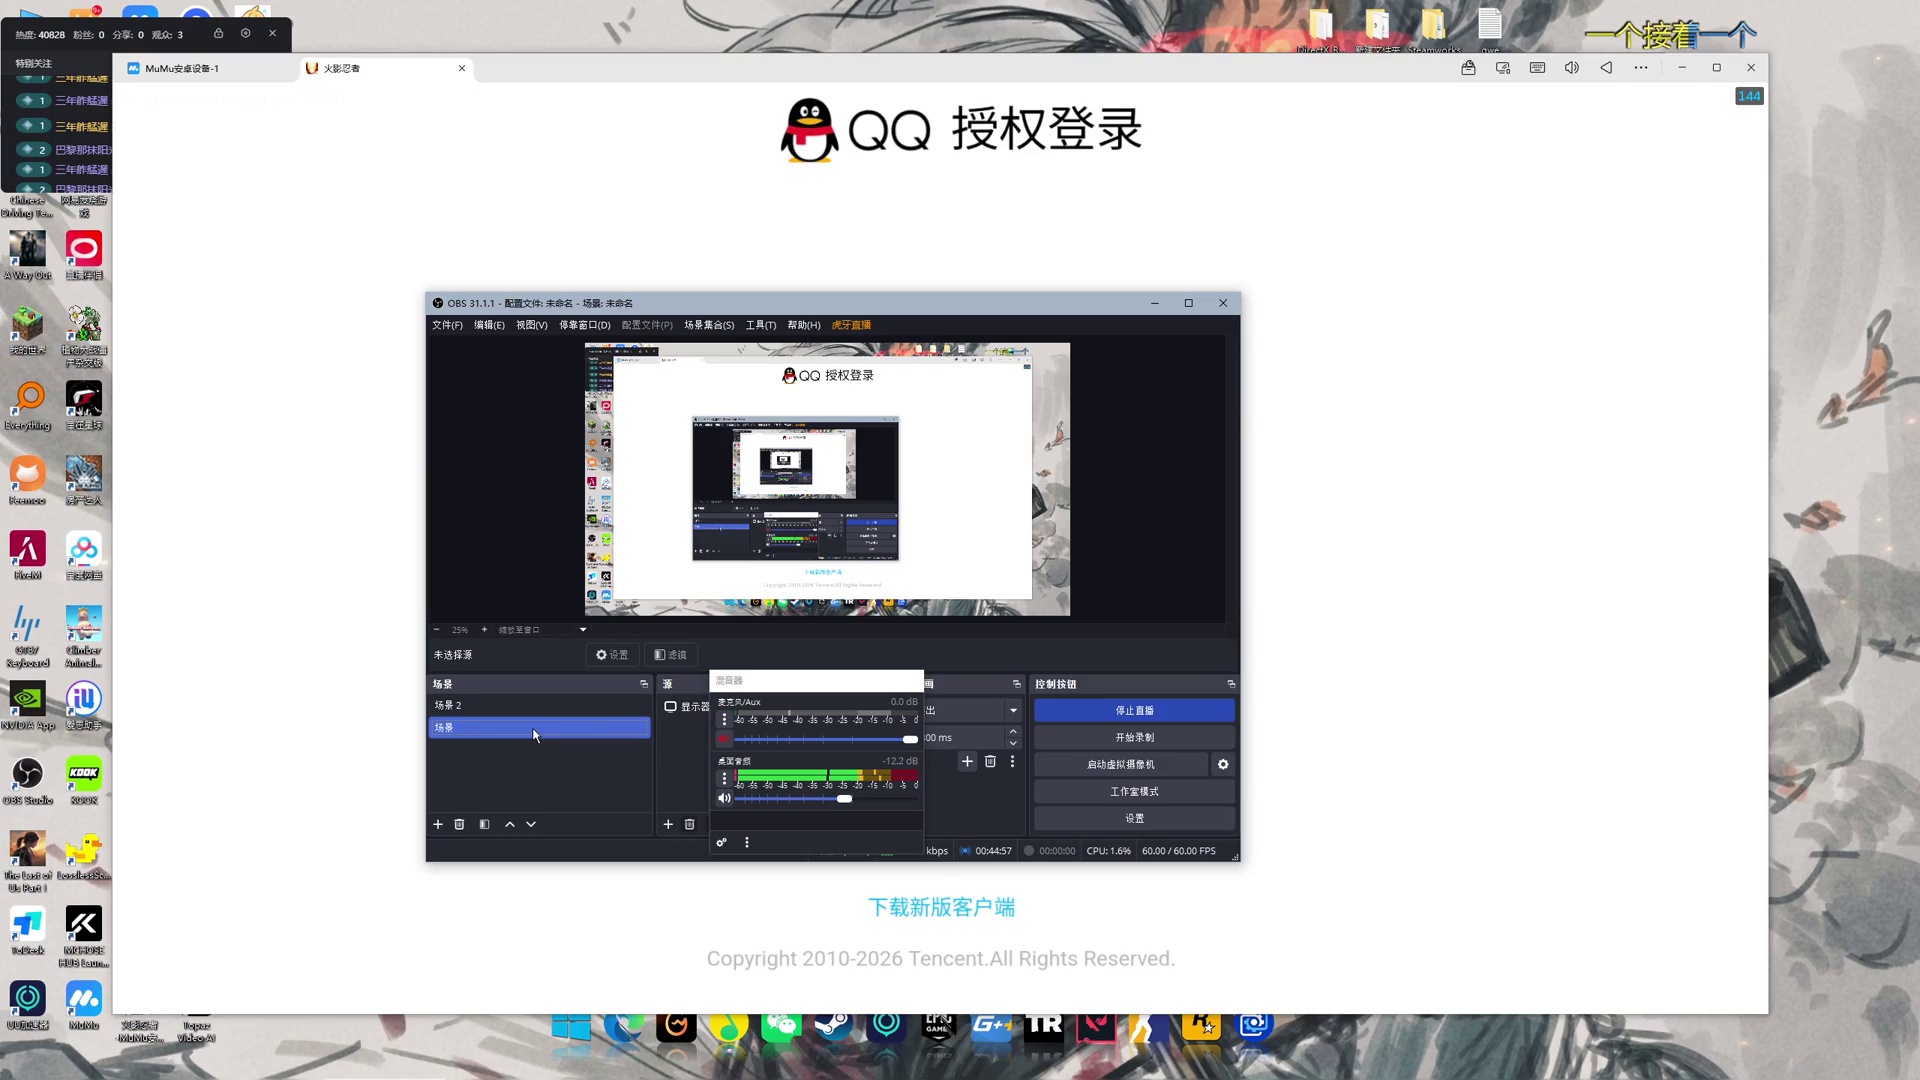1920x1080 pixels.
Task: Click the source 滤镜 filters button
Action: tap(671, 655)
